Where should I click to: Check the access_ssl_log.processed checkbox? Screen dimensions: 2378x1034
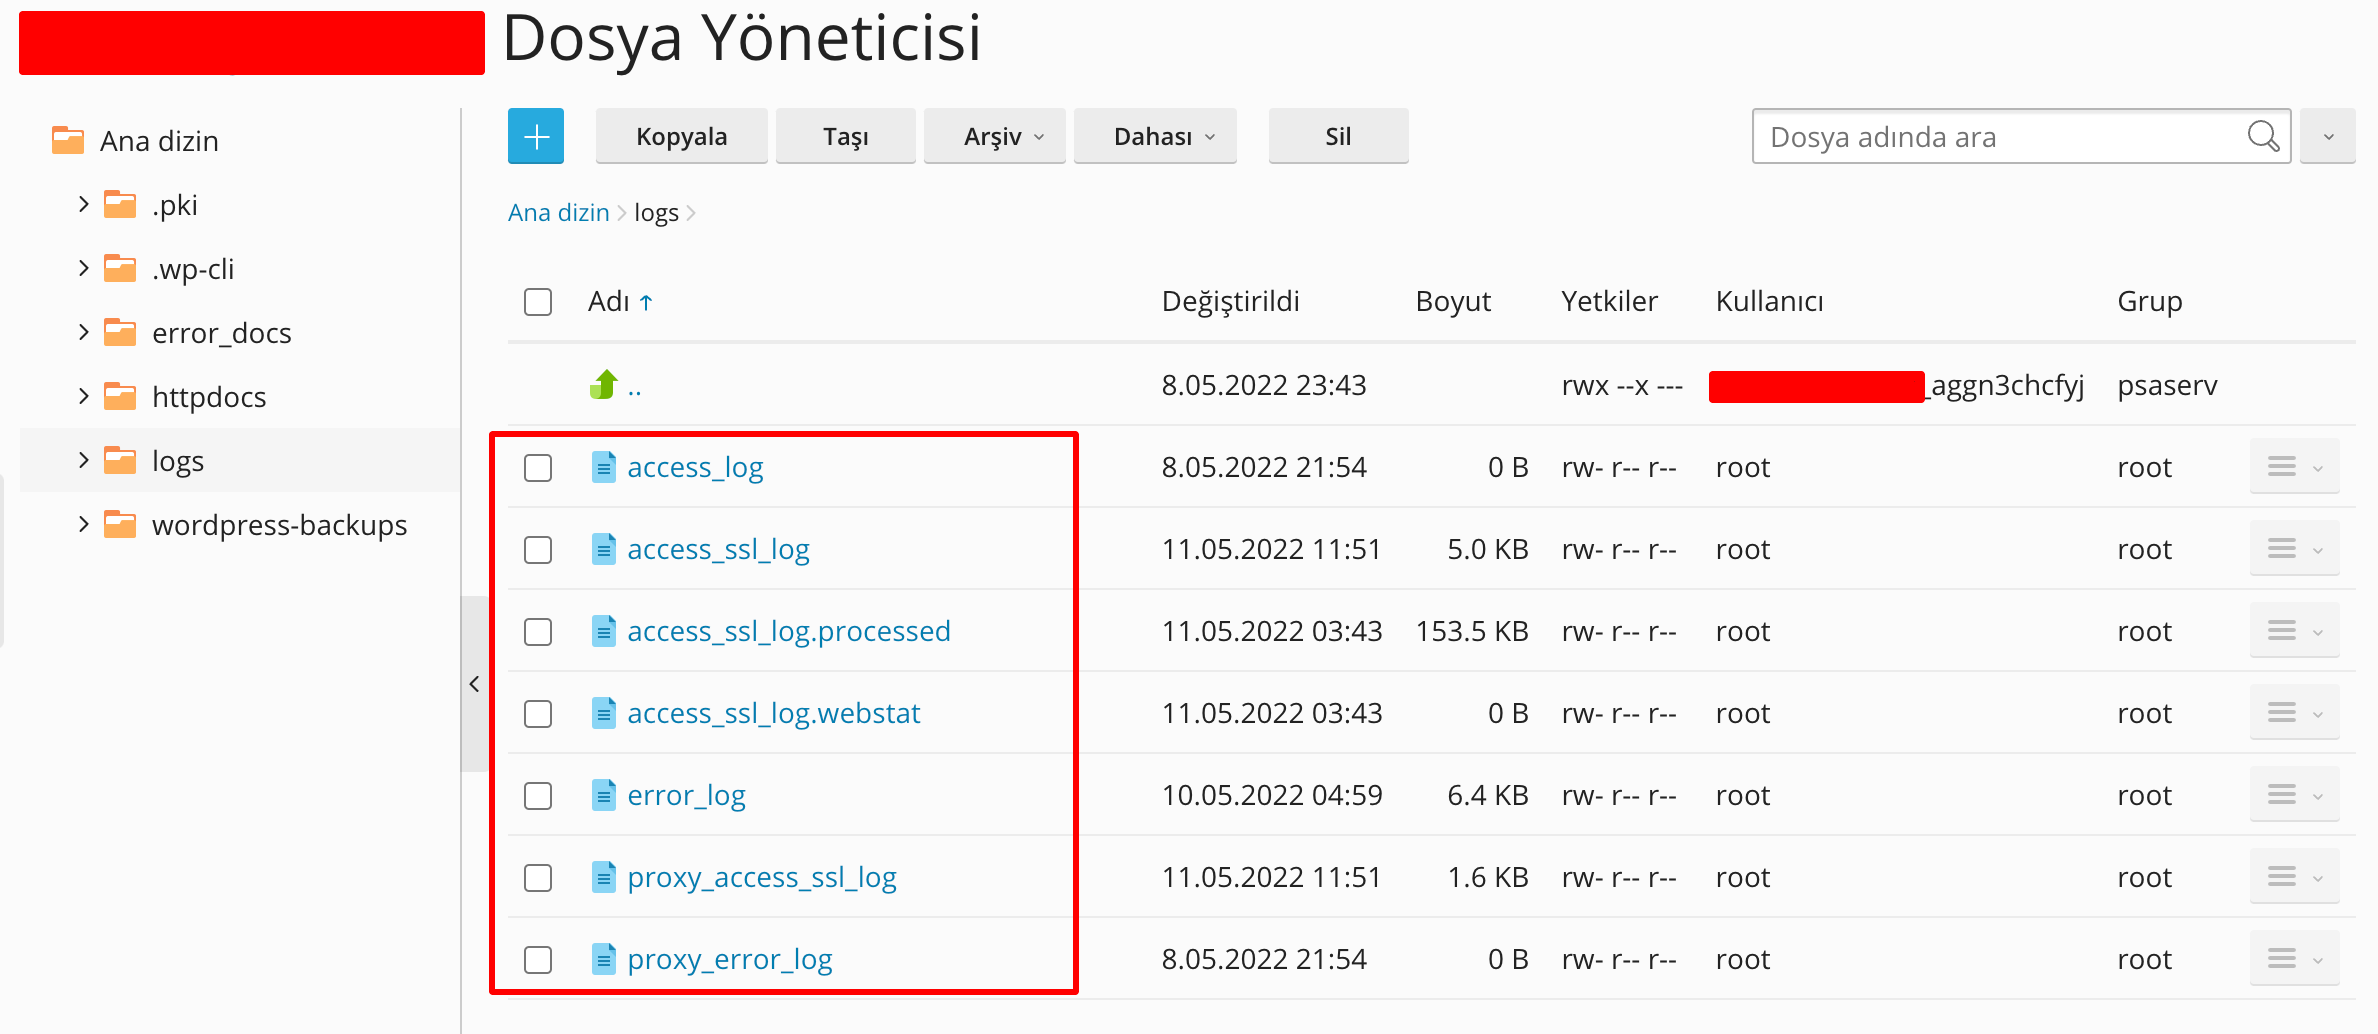click(x=538, y=631)
